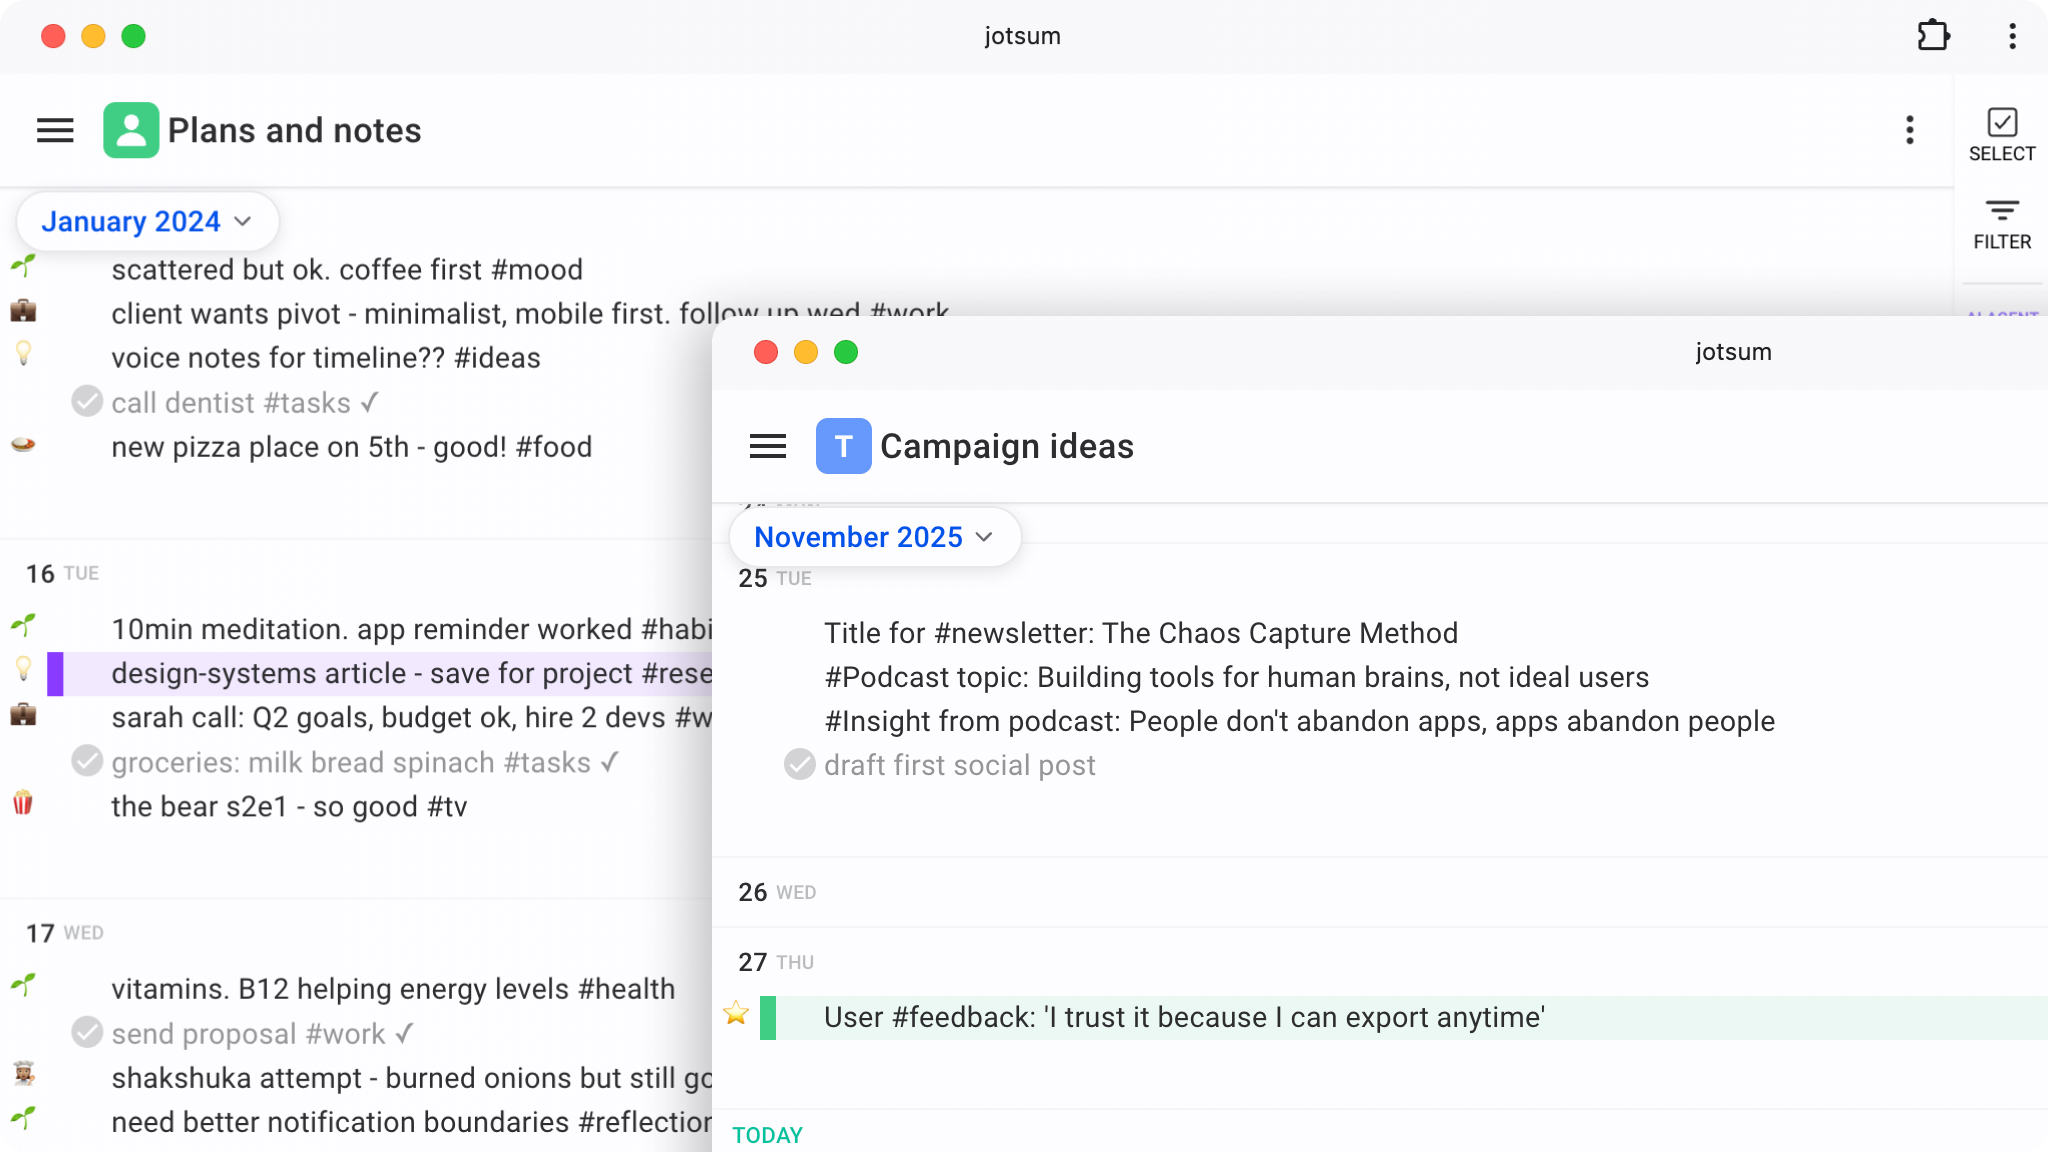Toggle the draft first social post checkmark
Screen dimensions: 2048x1152
(x=799, y=764)
